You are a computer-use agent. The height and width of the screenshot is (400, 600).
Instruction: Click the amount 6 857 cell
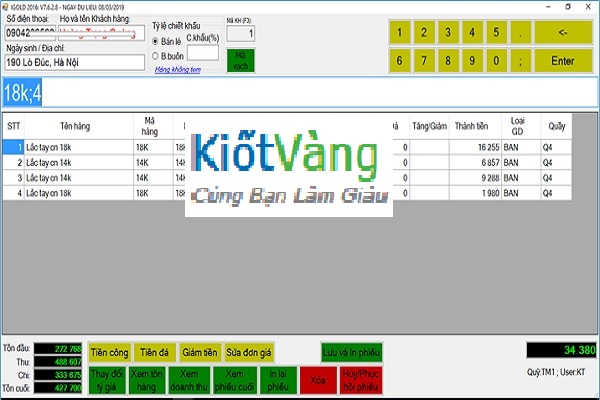pos(475,163)
